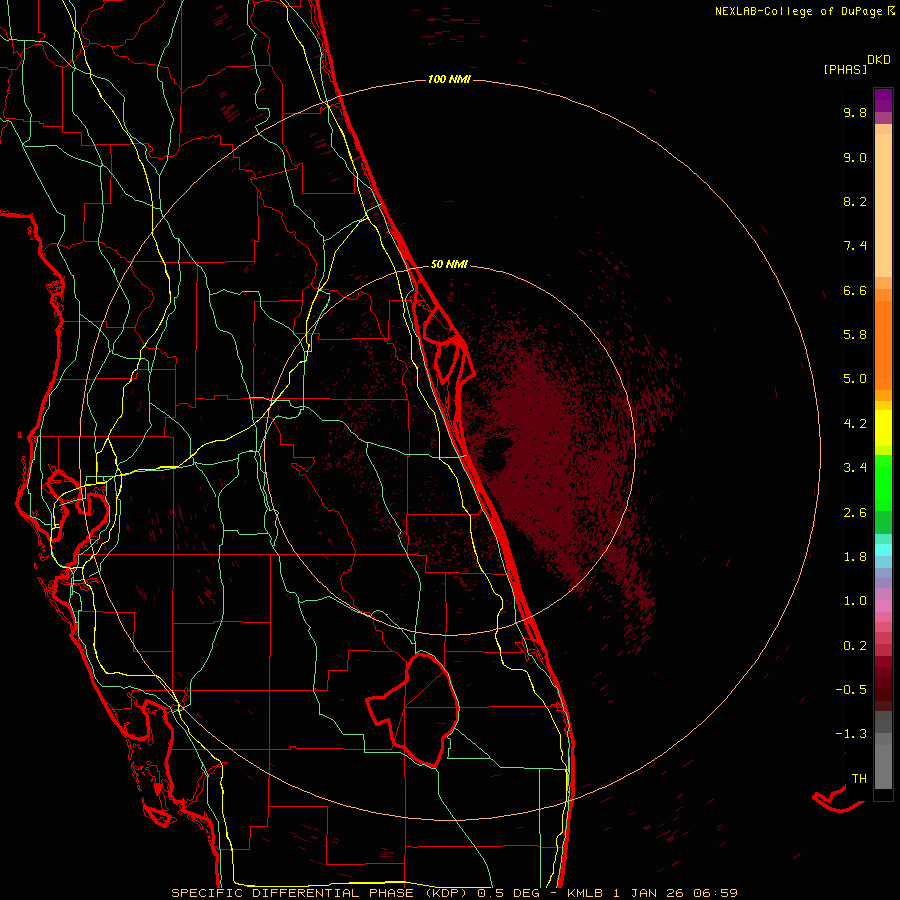
Task: Click the bright green segment of the color scale
Action: (883, 482)
